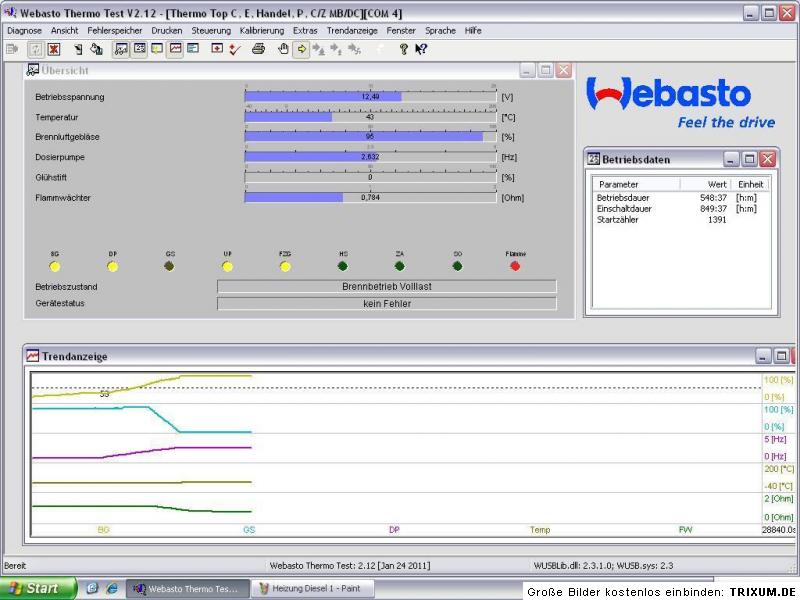Click the red X stop icon in toolbar
Viewport: 800px width, 600px height.
(x=54, y=49)
